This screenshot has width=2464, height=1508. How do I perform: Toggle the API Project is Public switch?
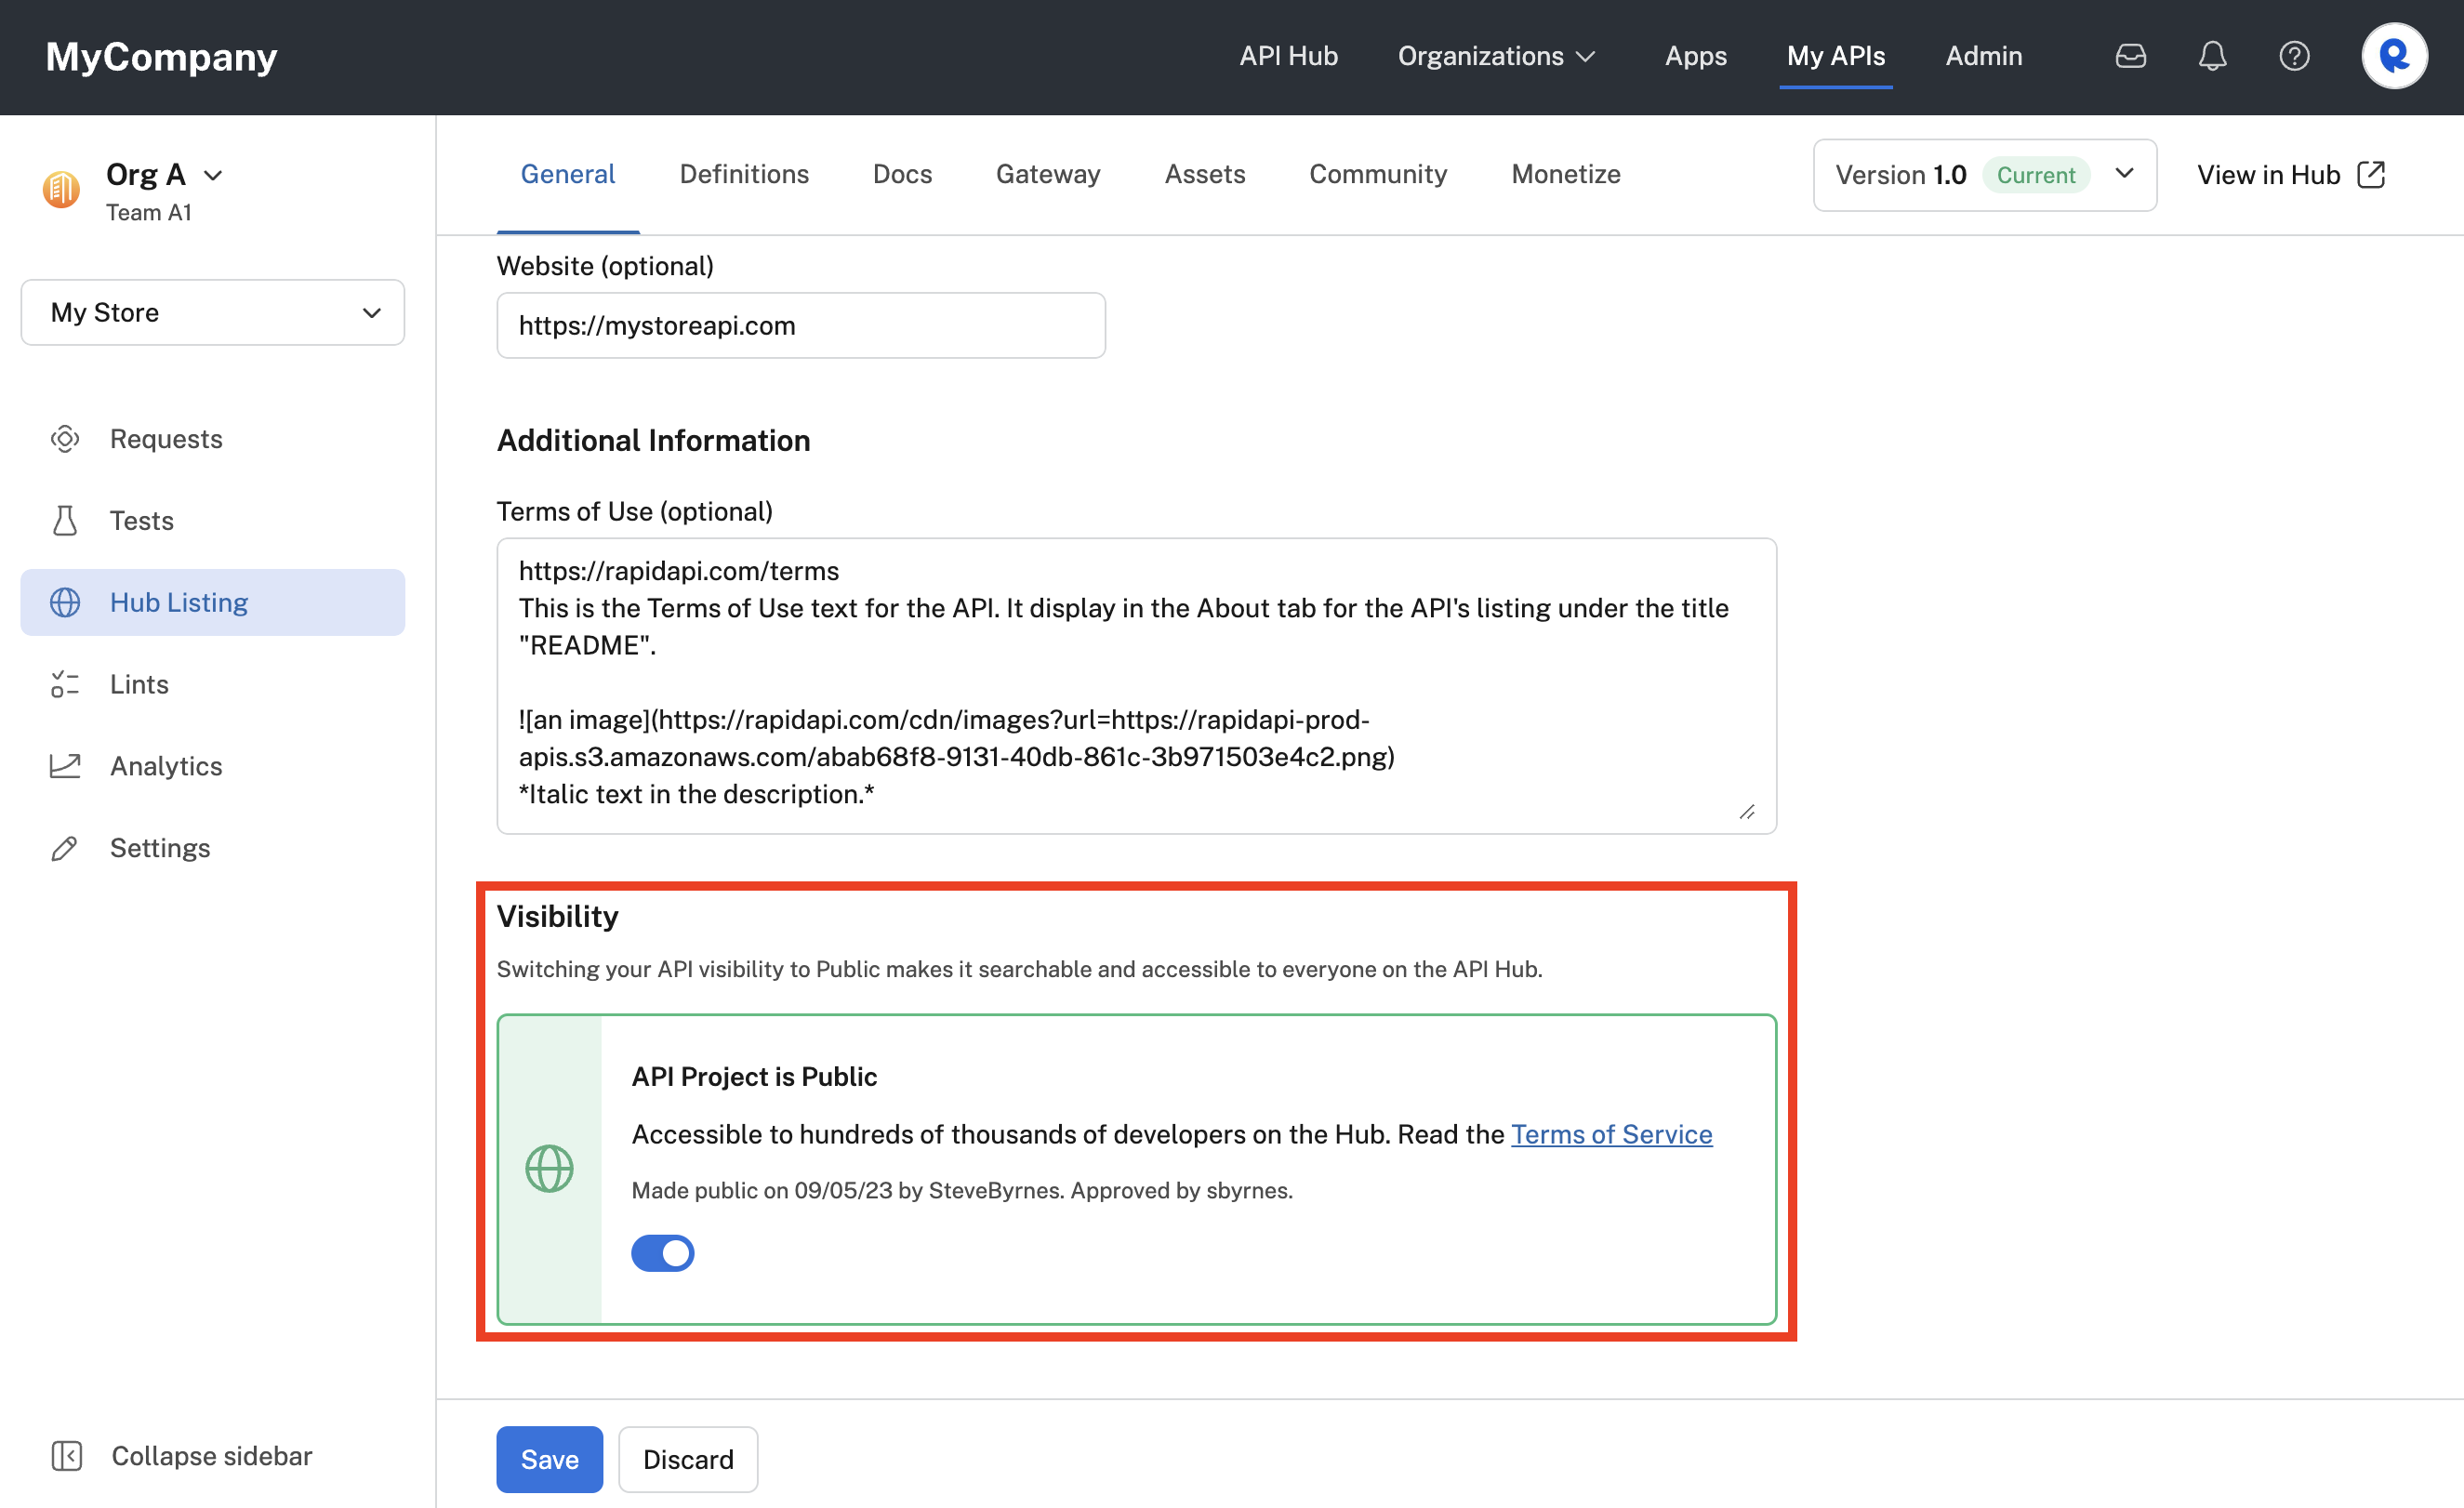point(662,1253)
